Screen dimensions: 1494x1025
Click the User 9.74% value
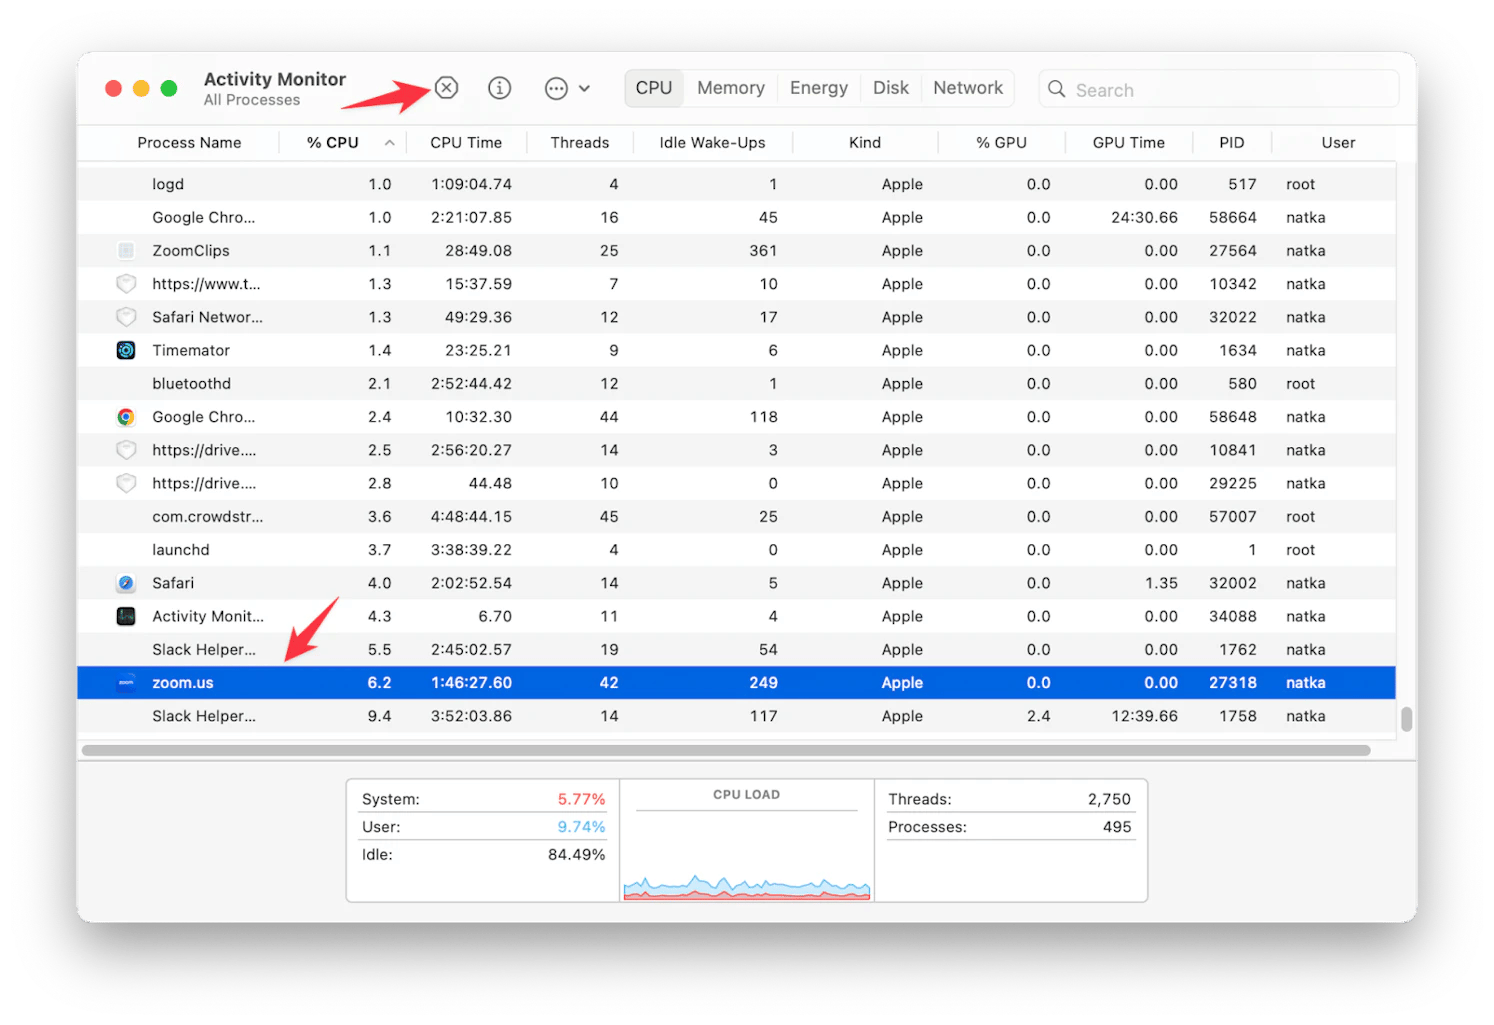pyautogui.click(x=581, y=827)
